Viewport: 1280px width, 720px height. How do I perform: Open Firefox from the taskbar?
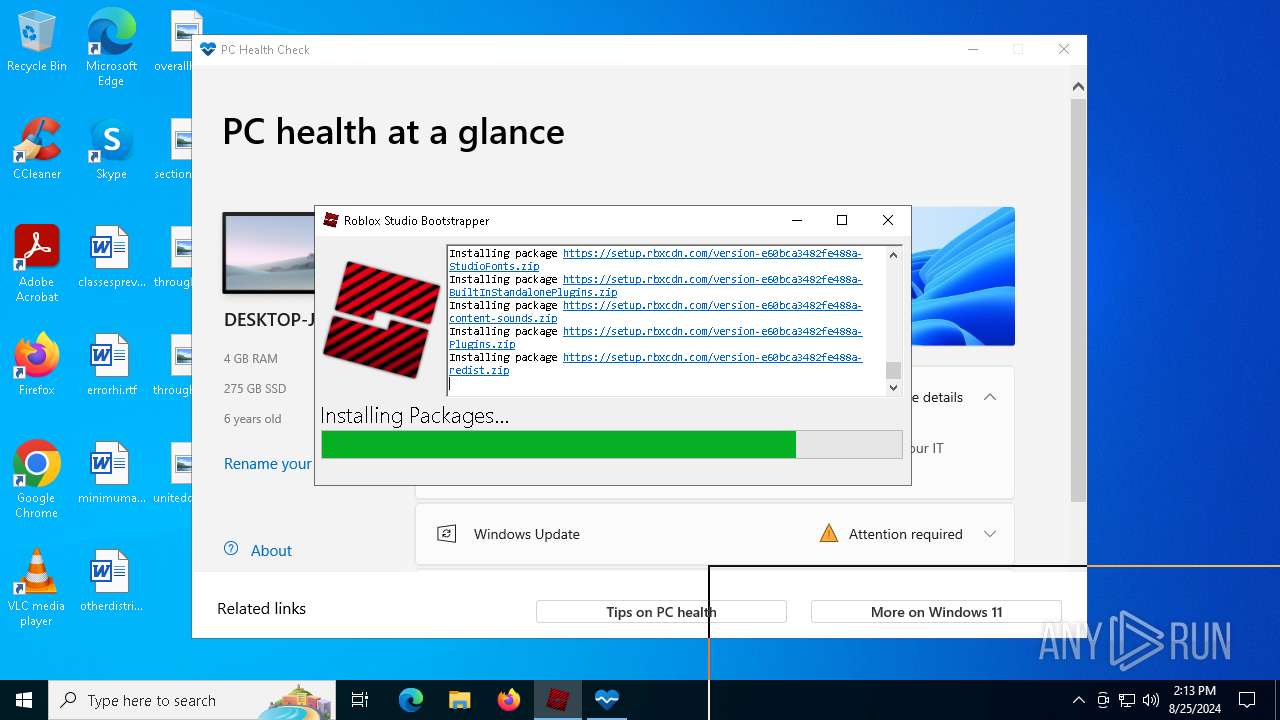[509, 700]
